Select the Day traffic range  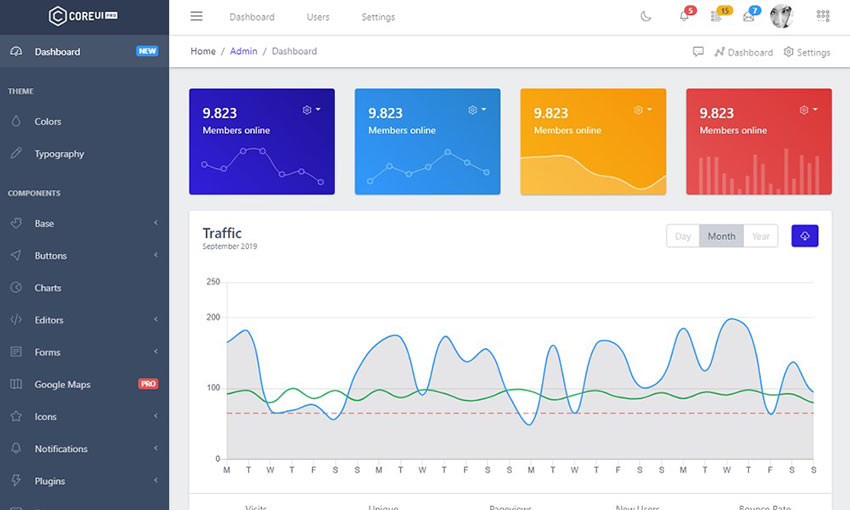683,236
